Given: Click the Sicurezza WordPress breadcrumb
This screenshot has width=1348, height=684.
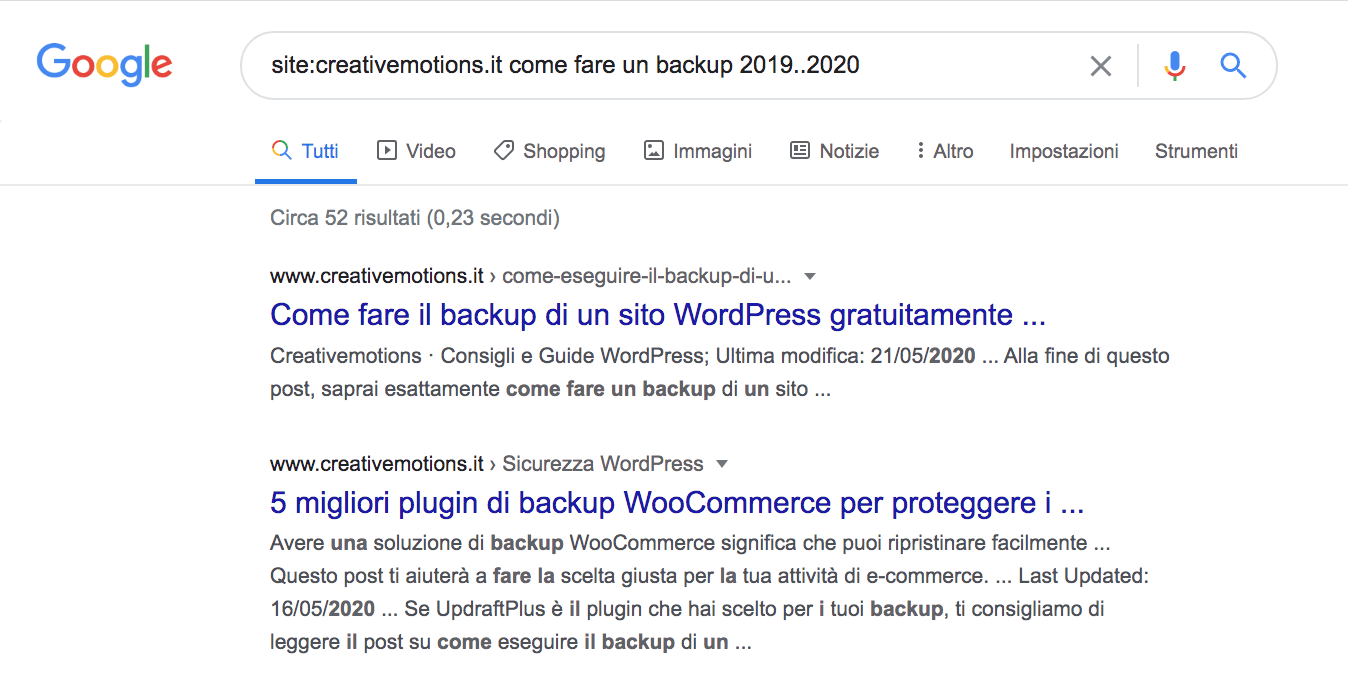Looking at the screenshot, I should [x=603, y=464].
